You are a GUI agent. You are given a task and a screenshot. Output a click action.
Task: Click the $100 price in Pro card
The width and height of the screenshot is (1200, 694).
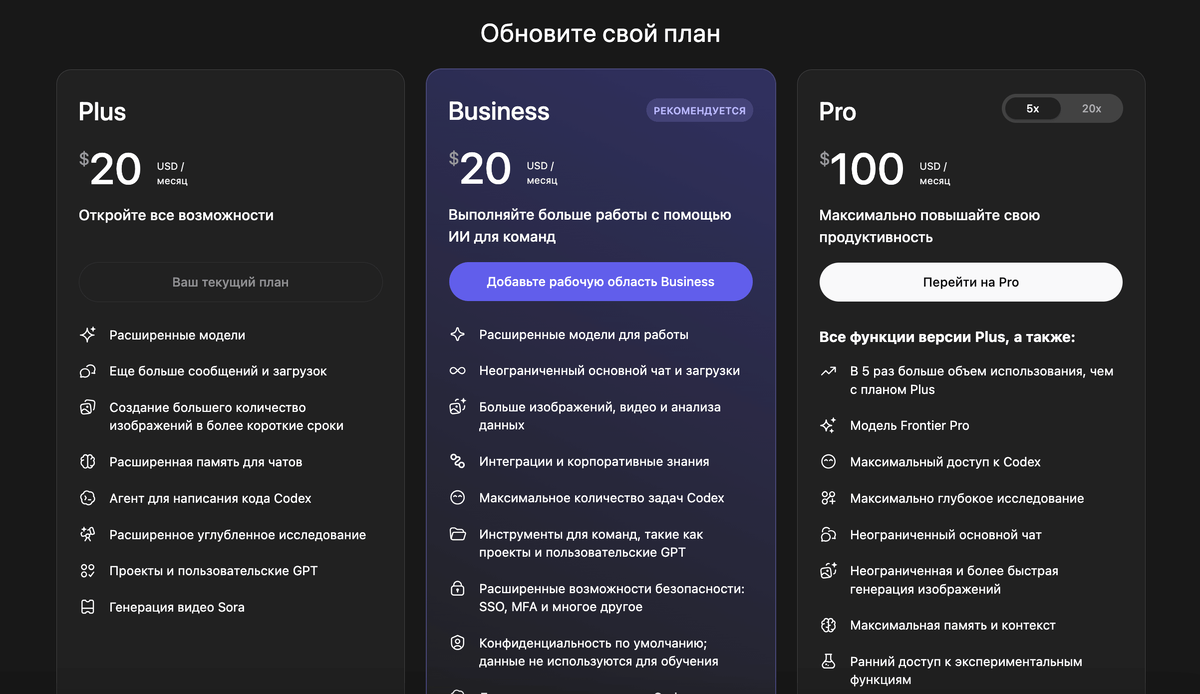click(x=862, y=169)
